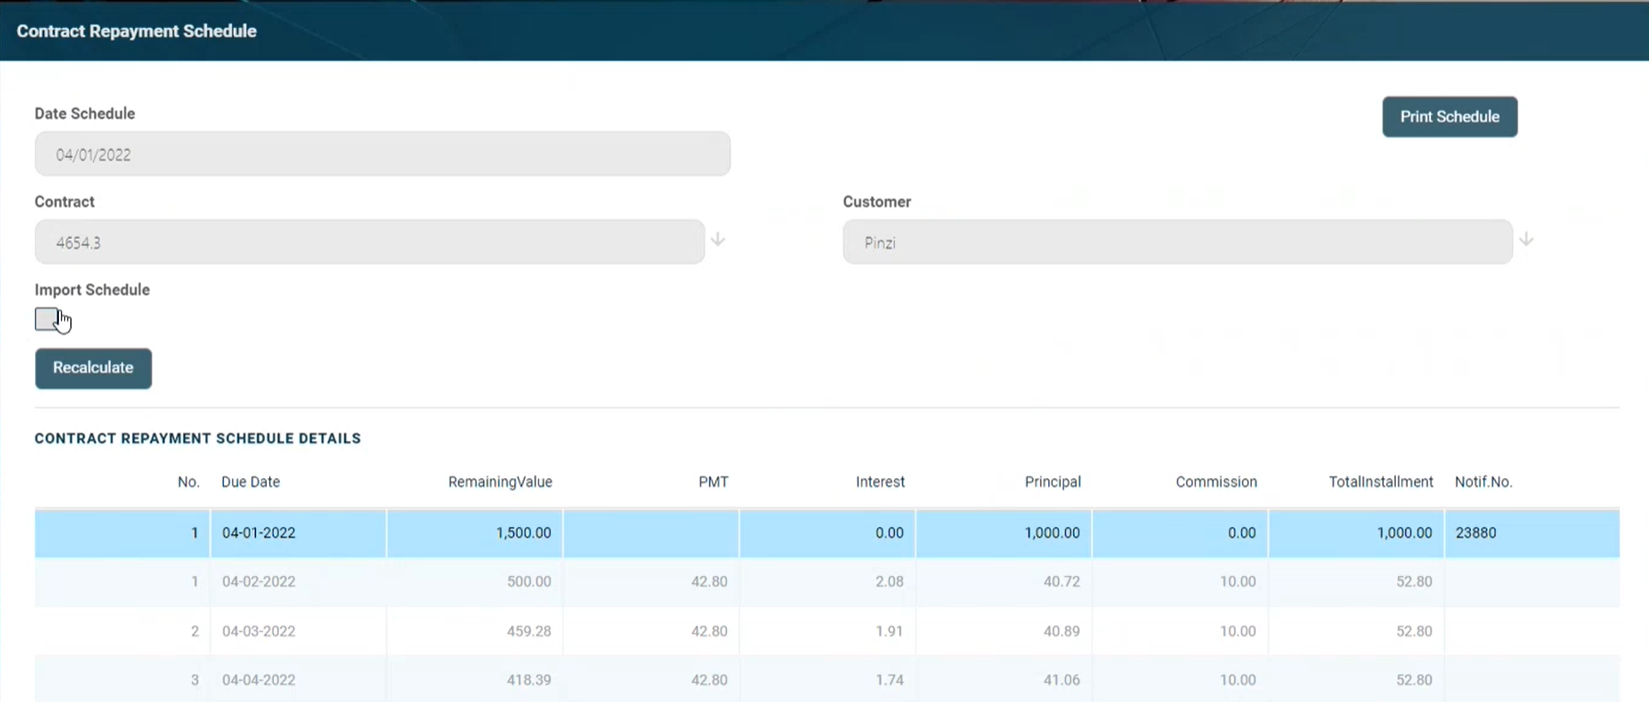Select the row due 04-02-2022

(259, 582)
